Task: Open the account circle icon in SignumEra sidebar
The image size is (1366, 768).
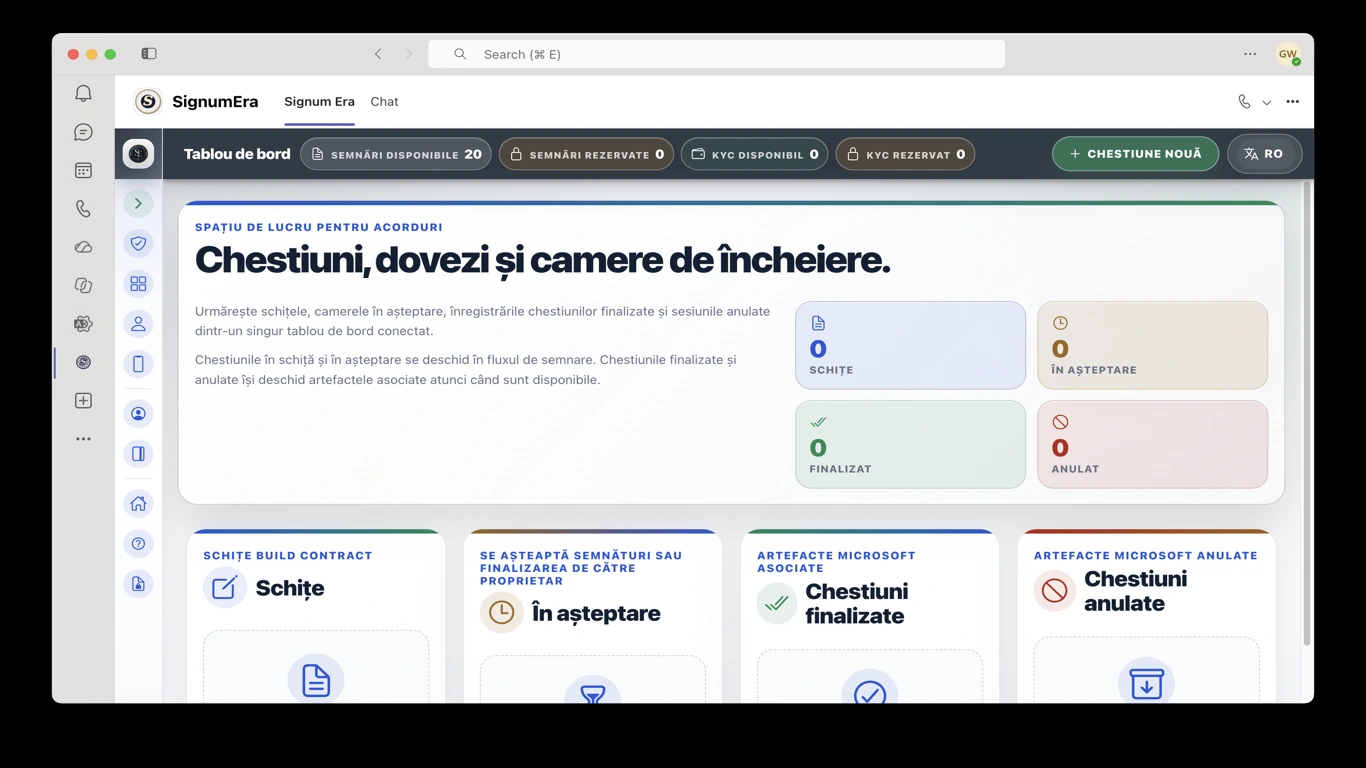Action: coord(138,413)
